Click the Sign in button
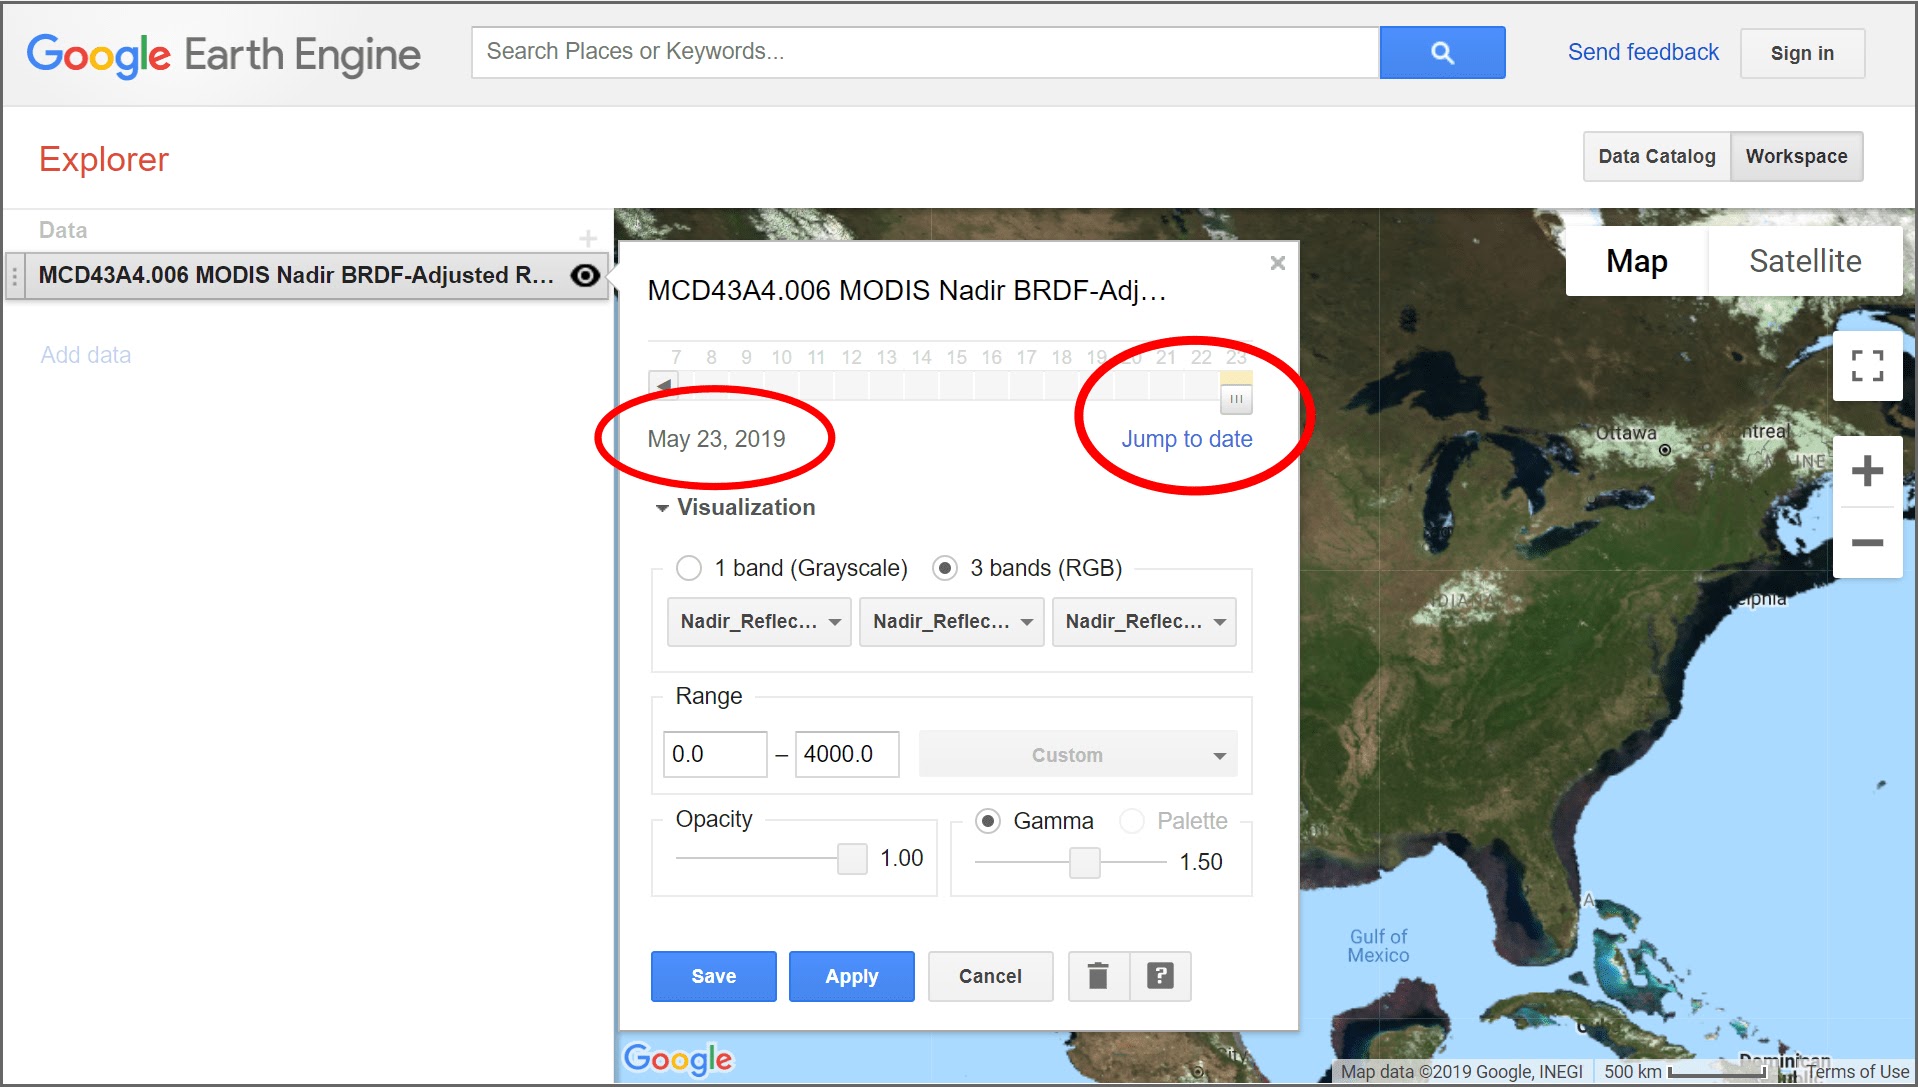The height and width of the screenshot is (1087, 1918). pyautogui.click(x=1802, y=53)
